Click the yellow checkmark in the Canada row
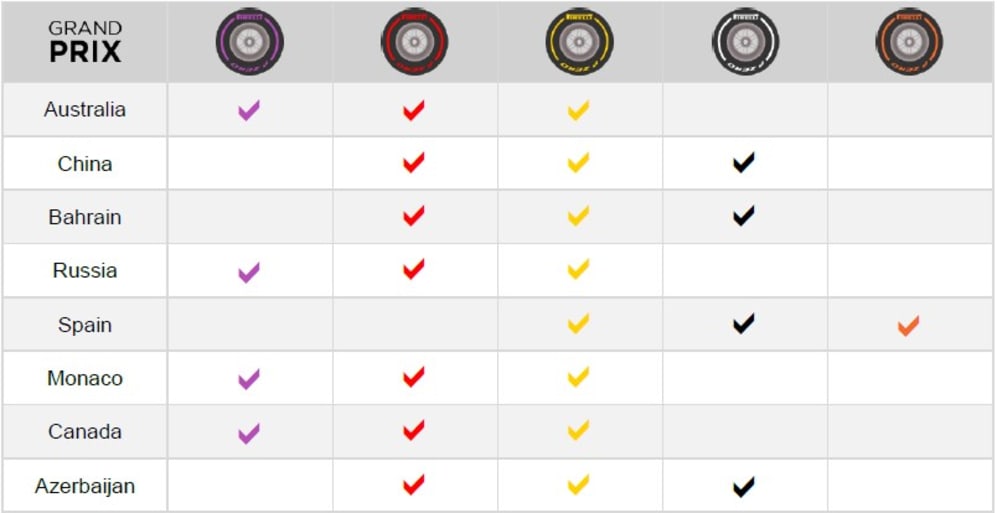The height and width of the screenshot is (513, 997). 578,432
